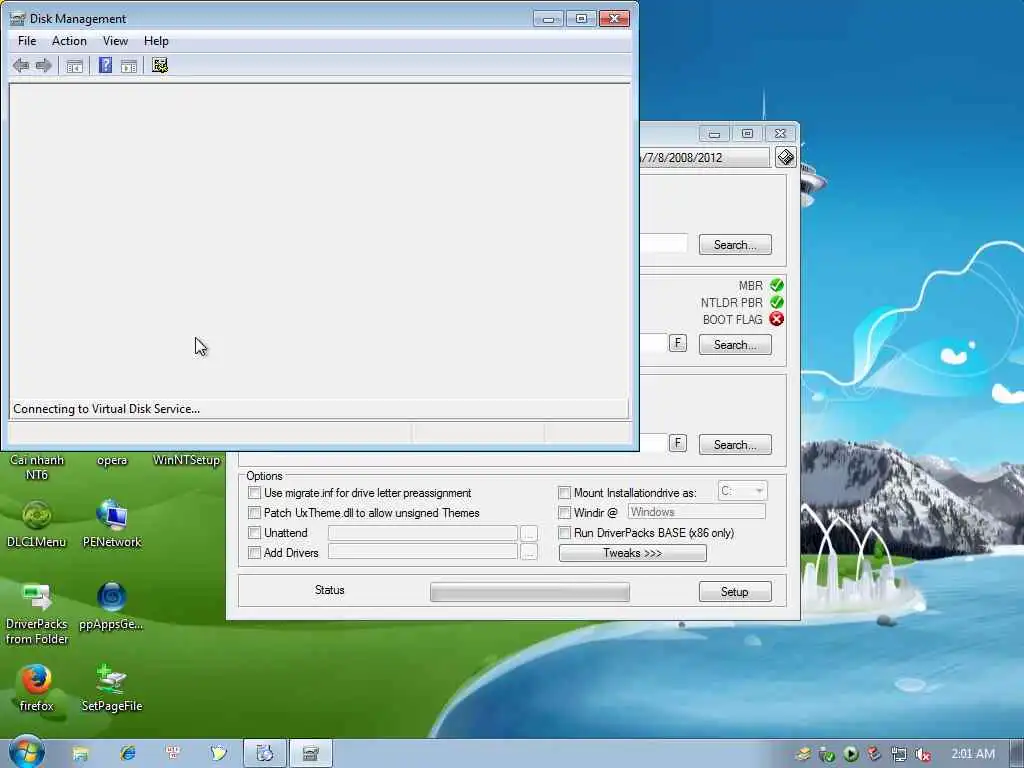
Task: Open DriverPacks from Folder desktop icon
Action: [37, 613]
